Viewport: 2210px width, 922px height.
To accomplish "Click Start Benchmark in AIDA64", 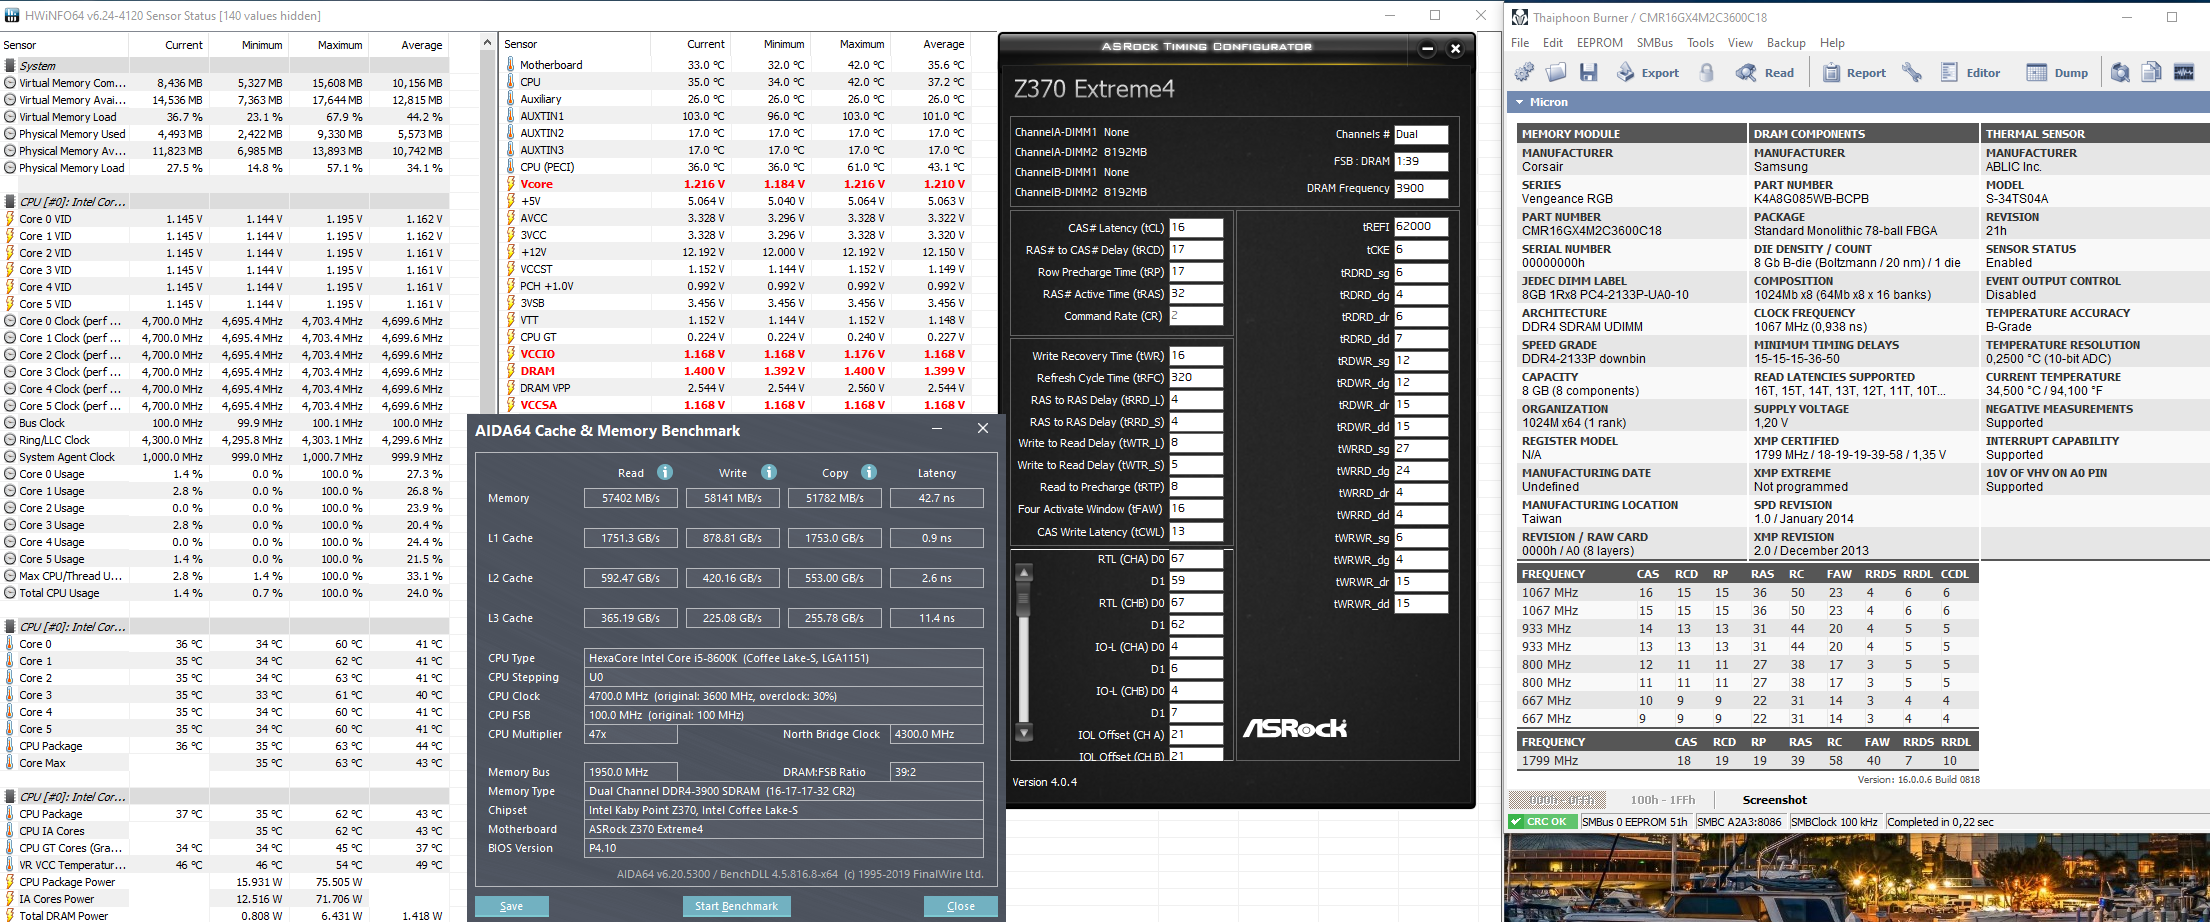I will [736, 906].
